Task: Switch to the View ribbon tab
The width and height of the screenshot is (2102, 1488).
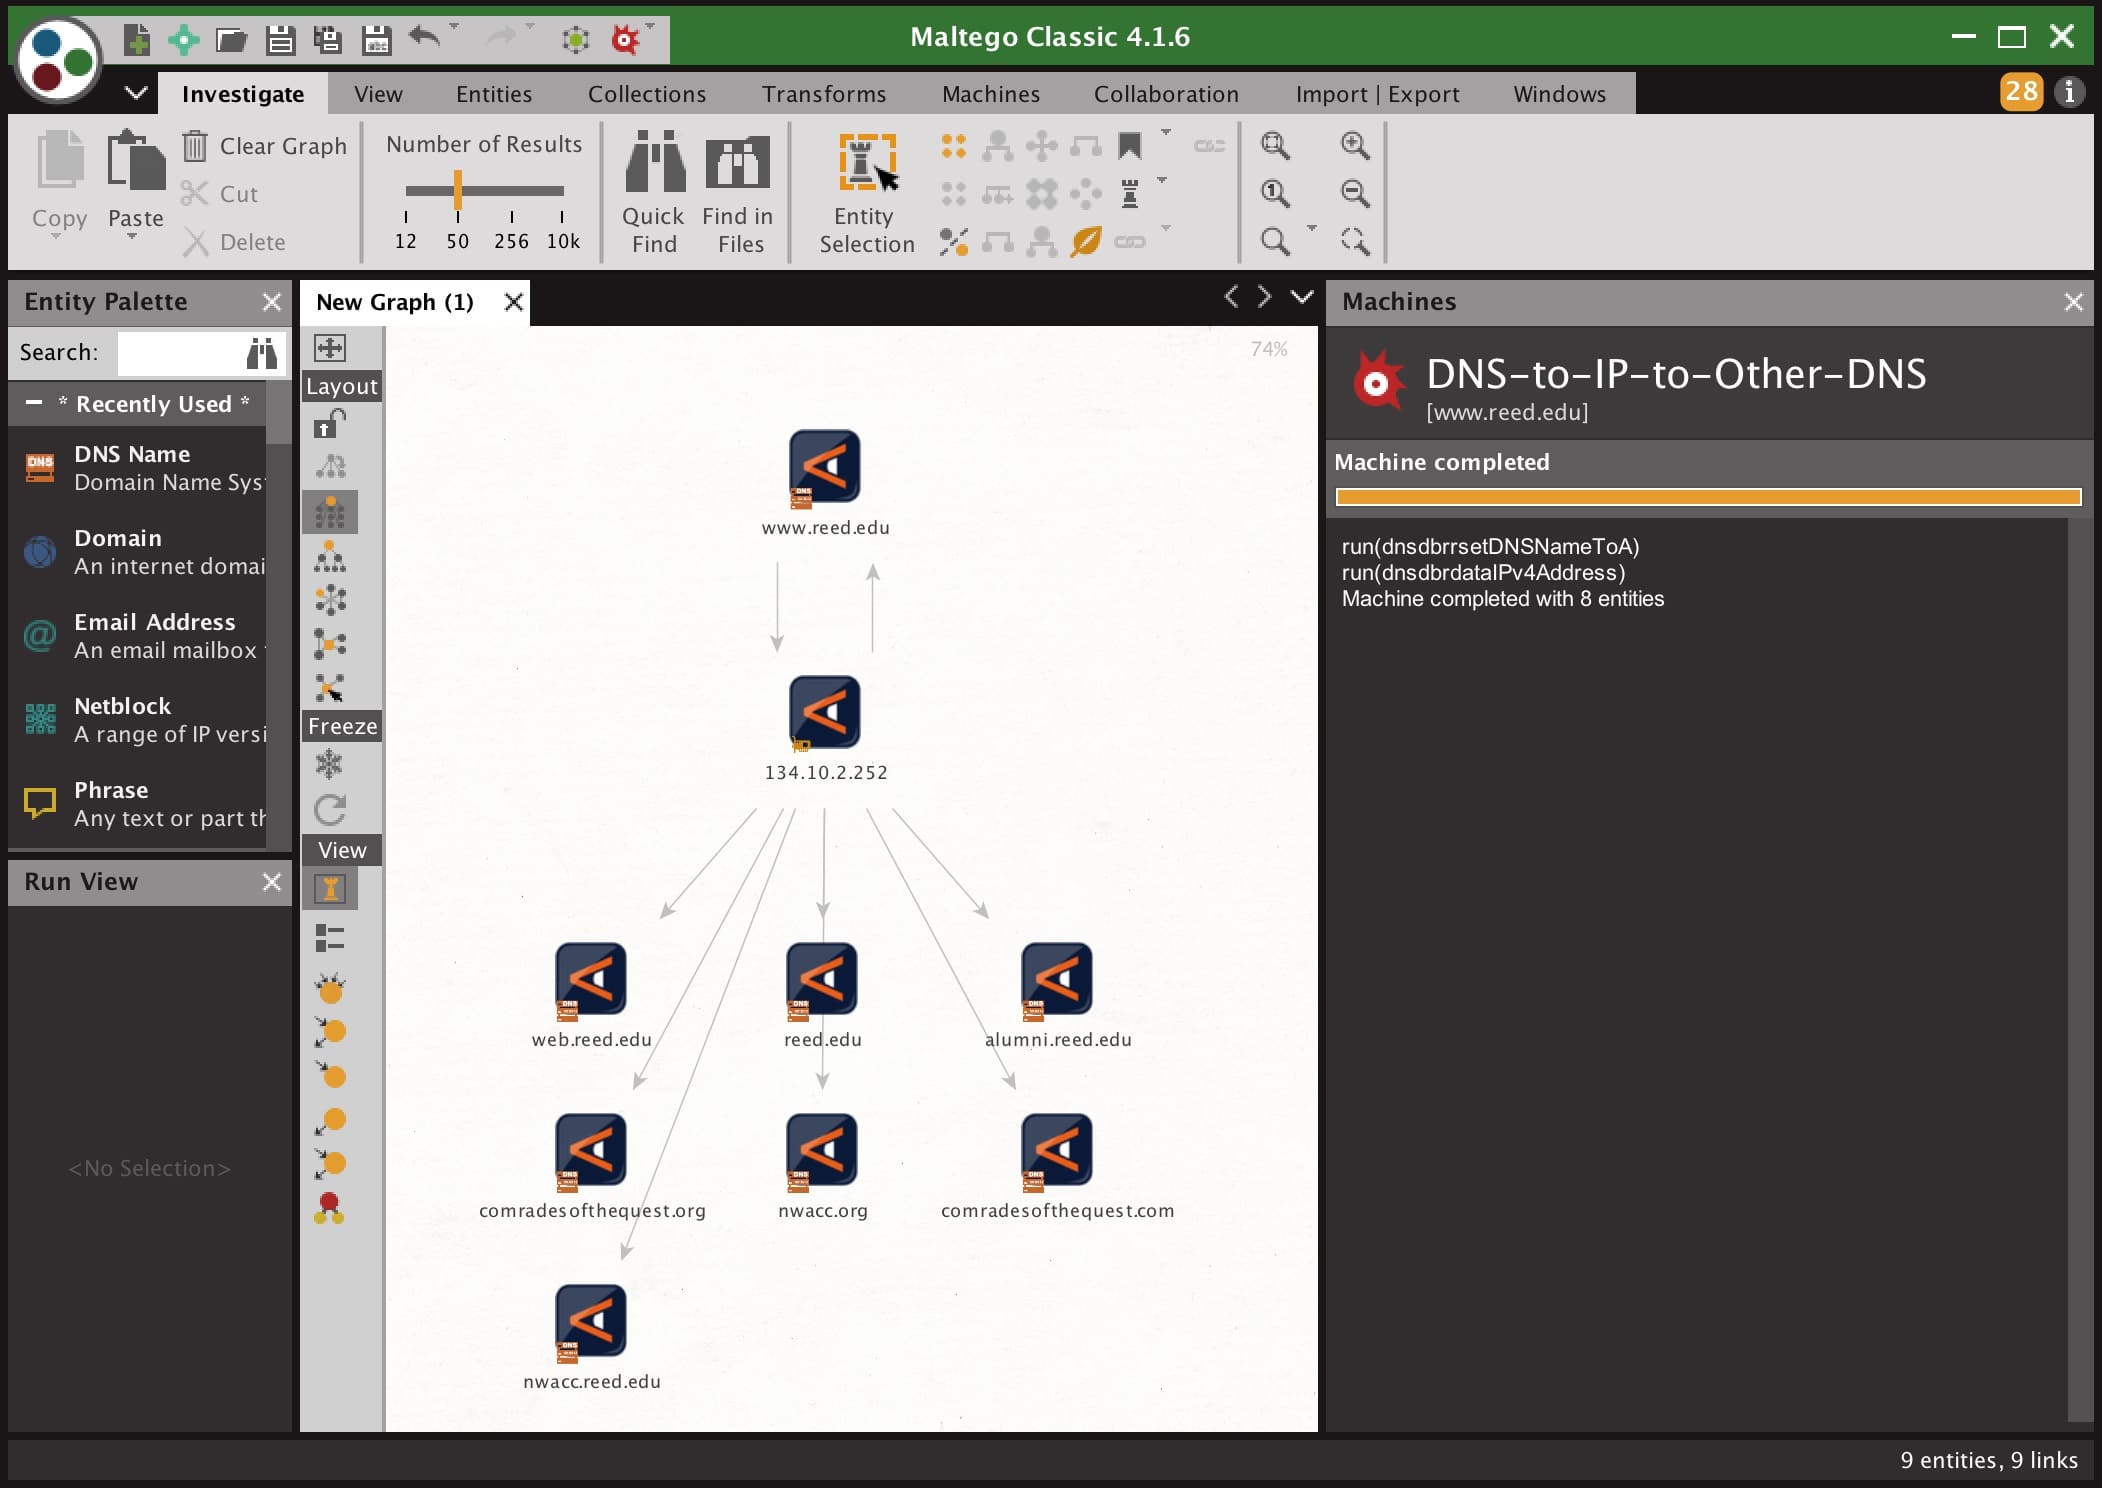Action: pyautogui.click(x=378, y=94)
